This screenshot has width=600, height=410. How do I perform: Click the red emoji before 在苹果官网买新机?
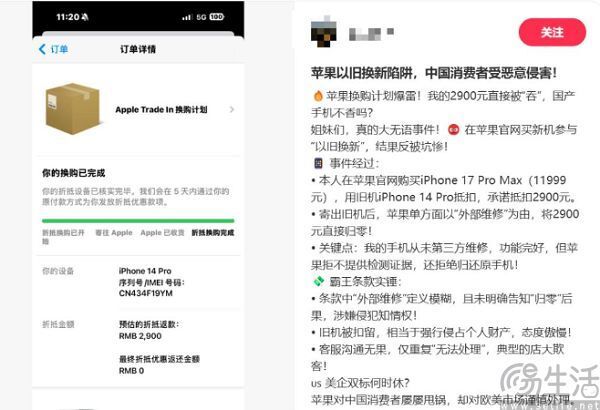pyautogui.click(x=453, y=130)
